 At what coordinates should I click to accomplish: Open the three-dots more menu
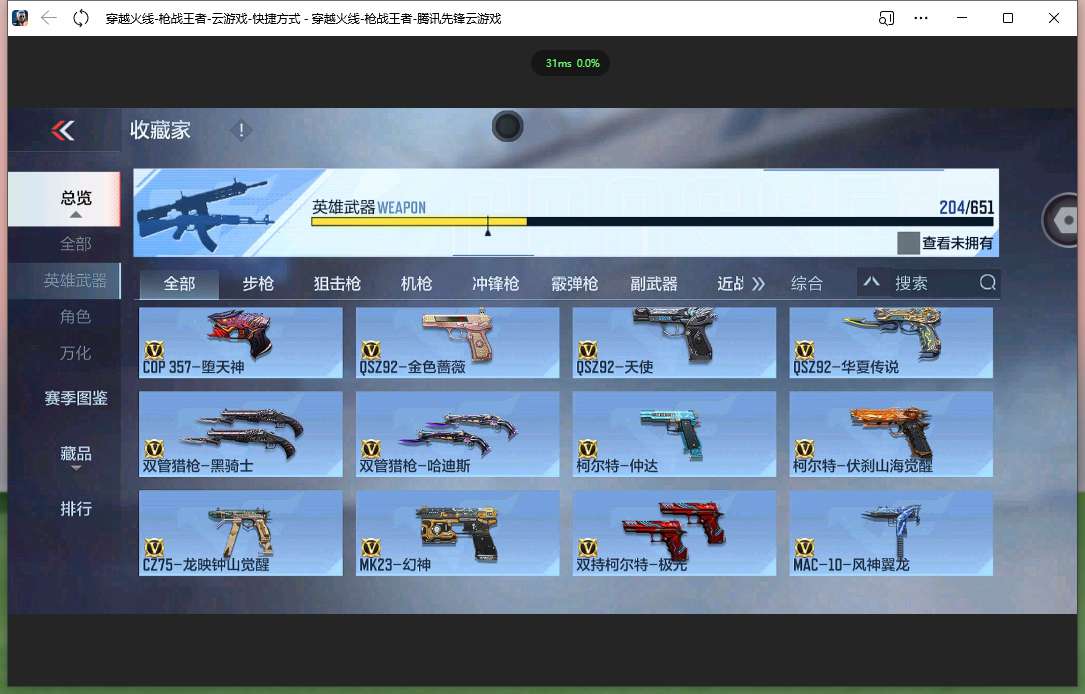(x=921, y=18)
